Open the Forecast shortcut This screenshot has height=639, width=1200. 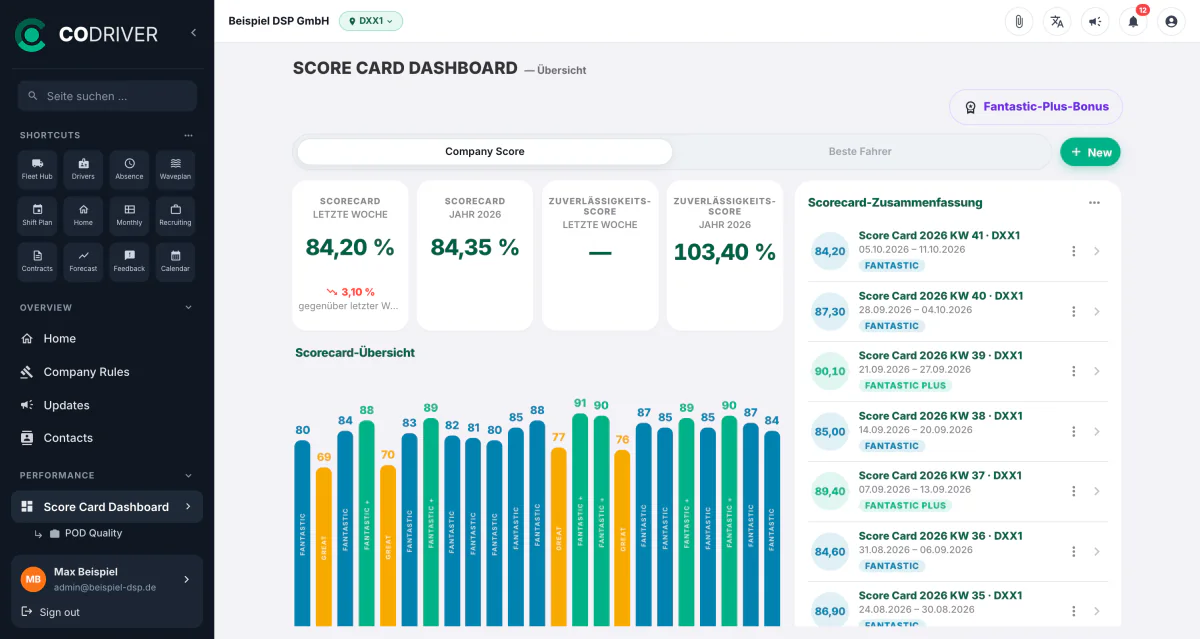83,261
